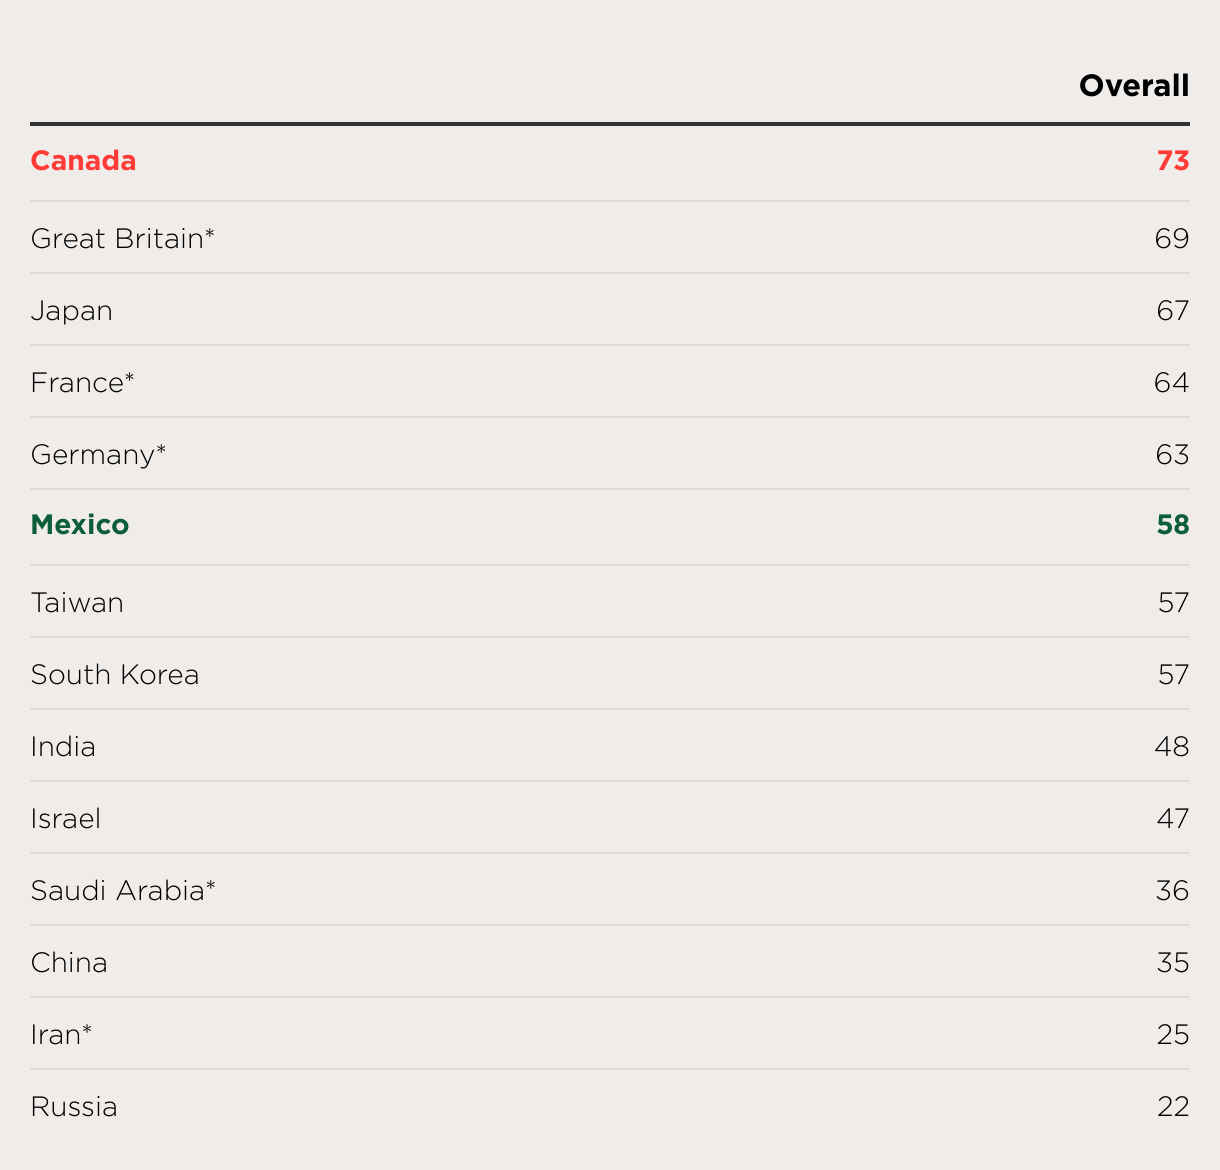
Task: Click the Overall column header
Action: (1133, 86)
